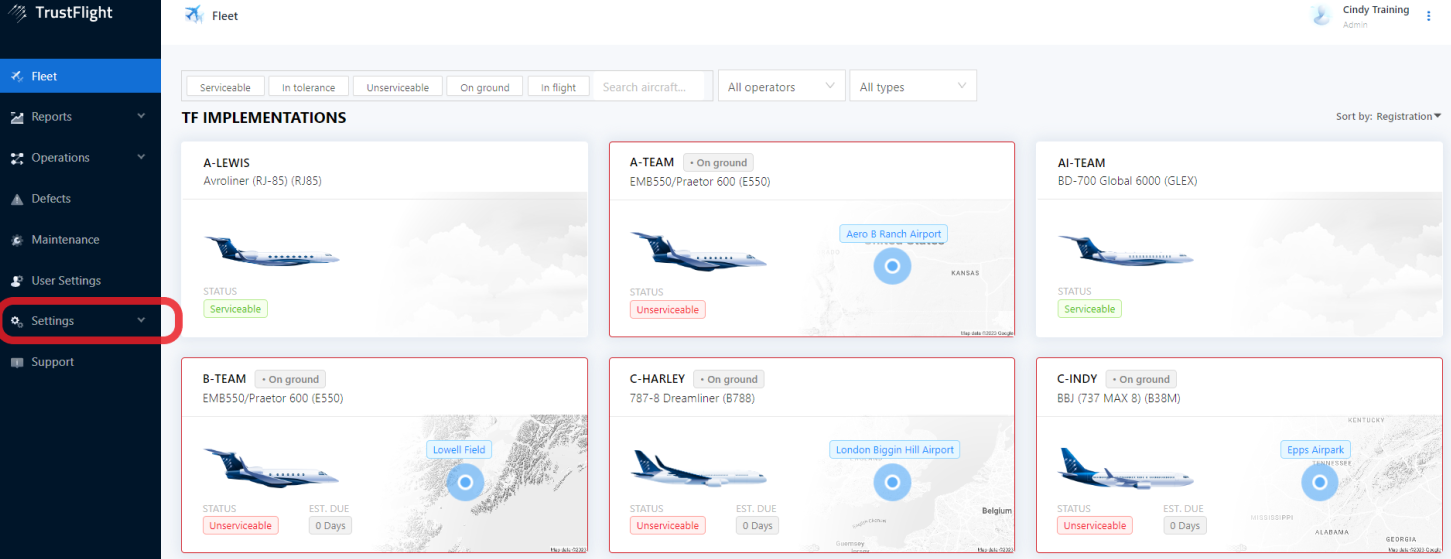Open the All operators dropdown
The height and width of the screenshot is (559, 1451).
click(782, 87)
